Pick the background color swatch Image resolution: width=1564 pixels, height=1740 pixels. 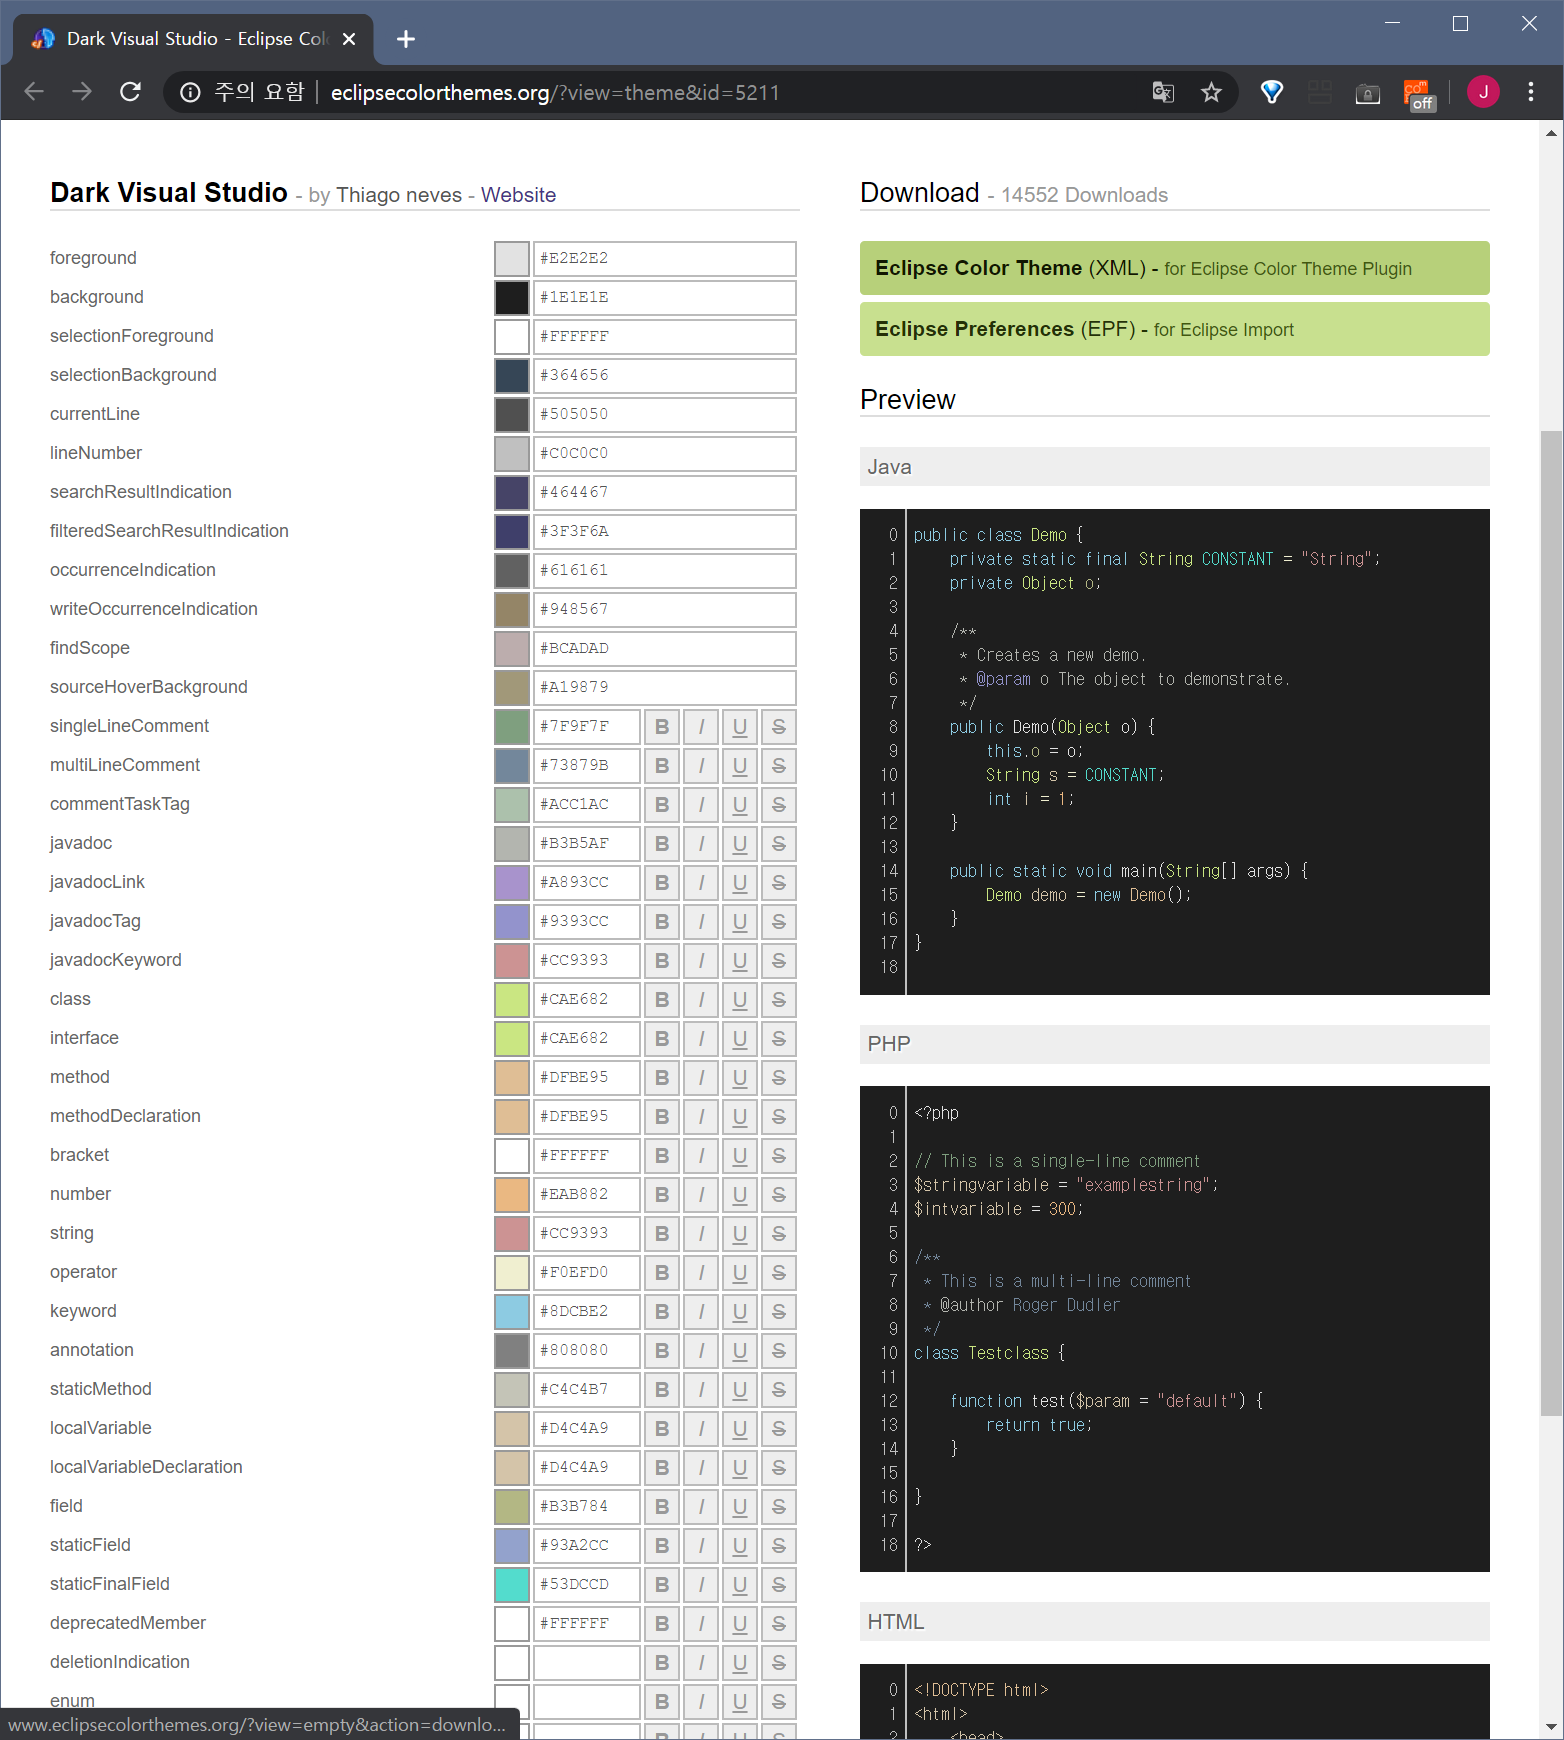(x=512, y=298)
